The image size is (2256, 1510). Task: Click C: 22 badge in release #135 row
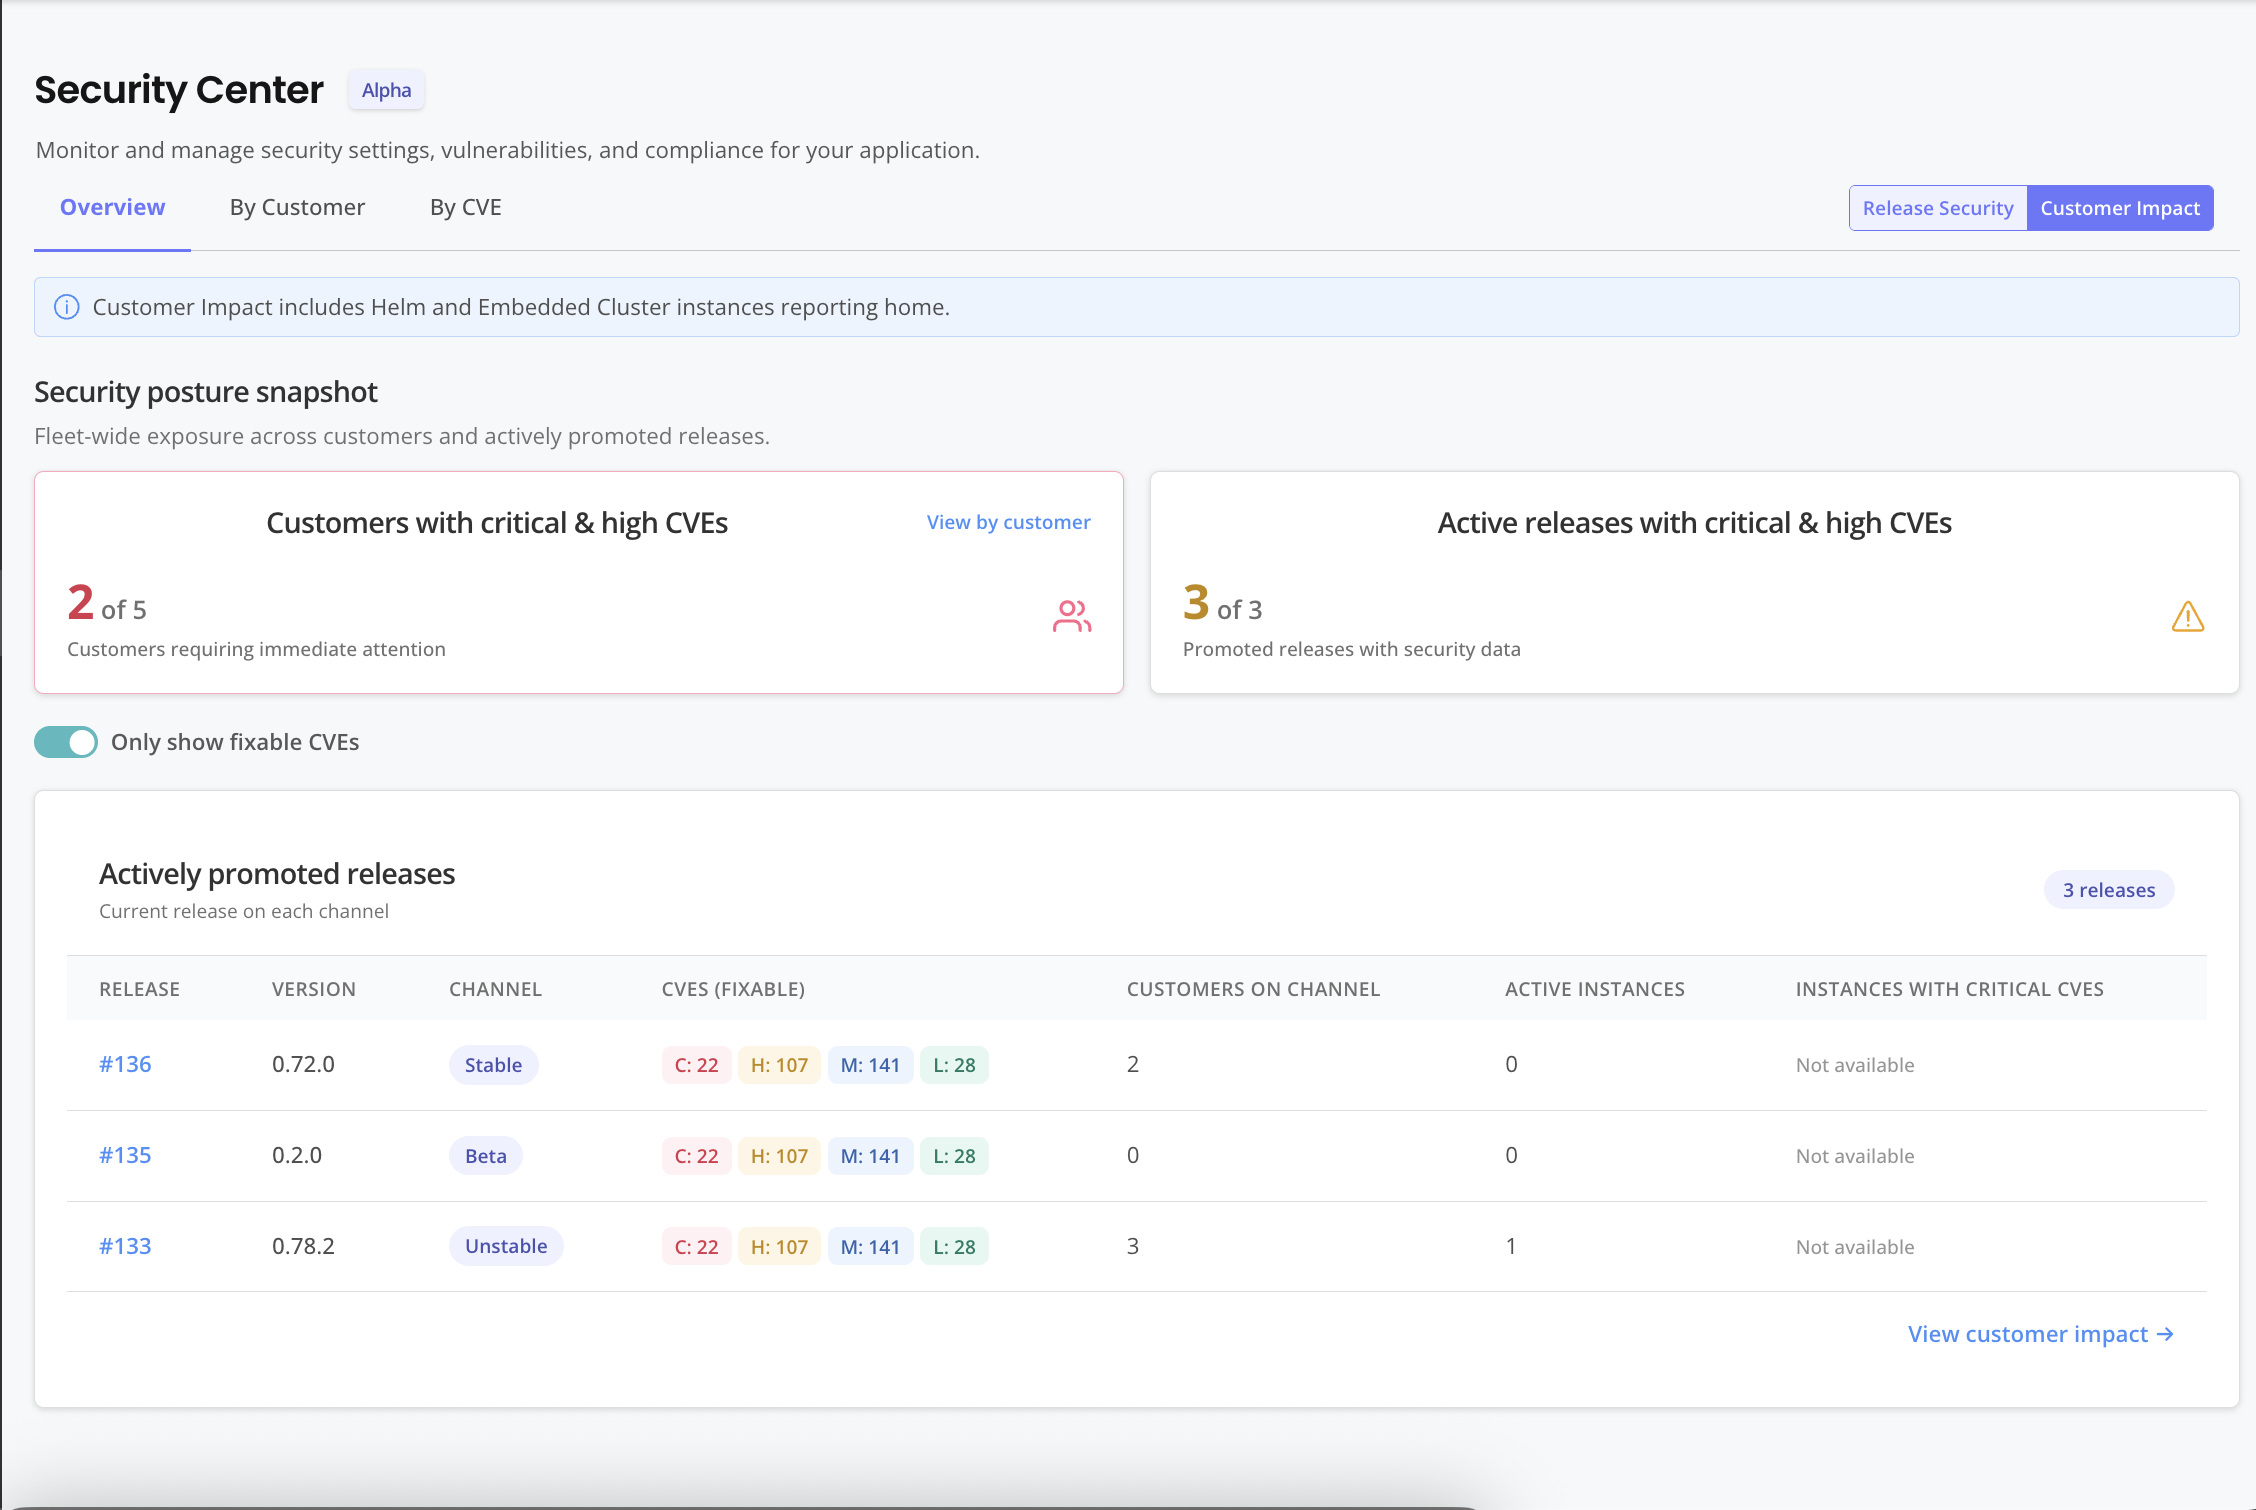click(x=696, y=1156)
